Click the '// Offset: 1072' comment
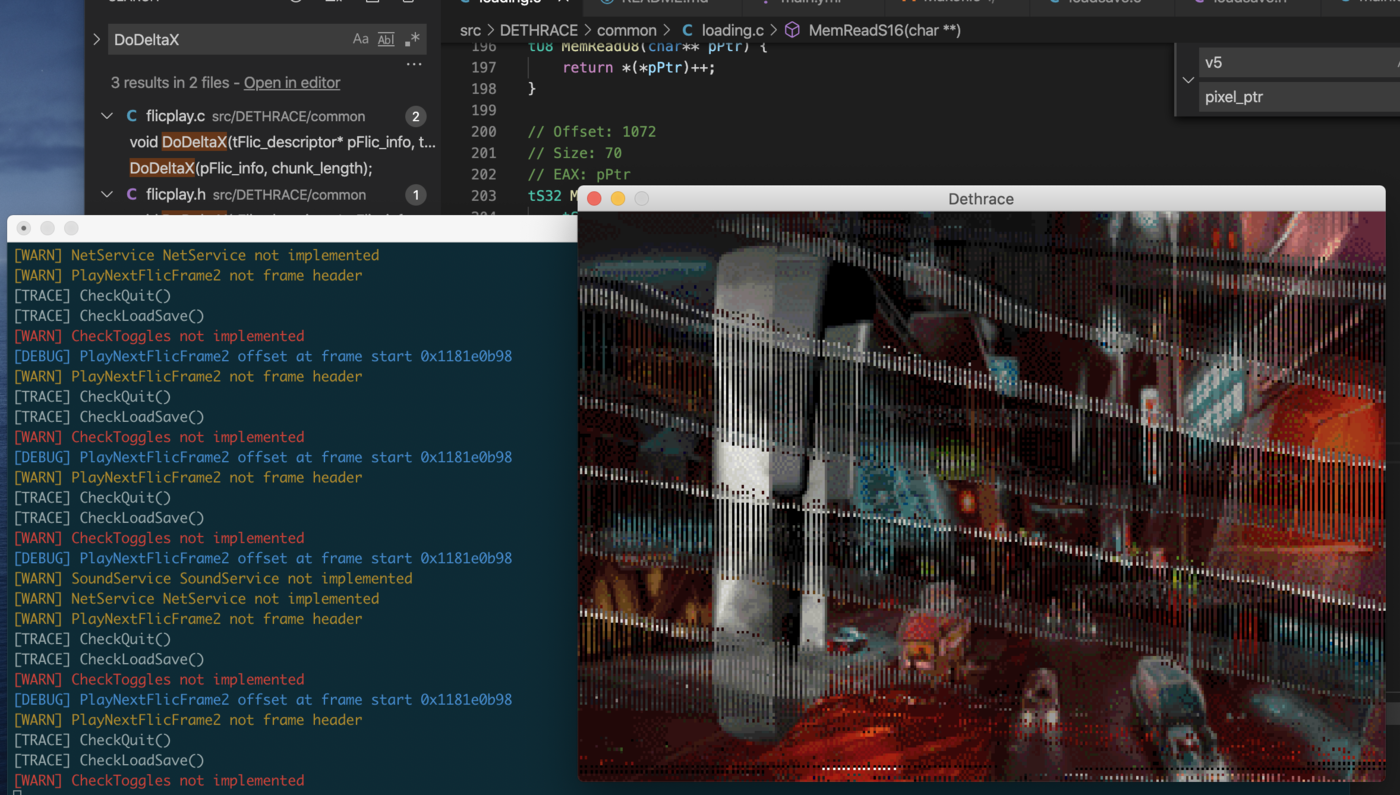This screenshot has height=795, width=1400. pyautogui.click(x=592, y=132)
